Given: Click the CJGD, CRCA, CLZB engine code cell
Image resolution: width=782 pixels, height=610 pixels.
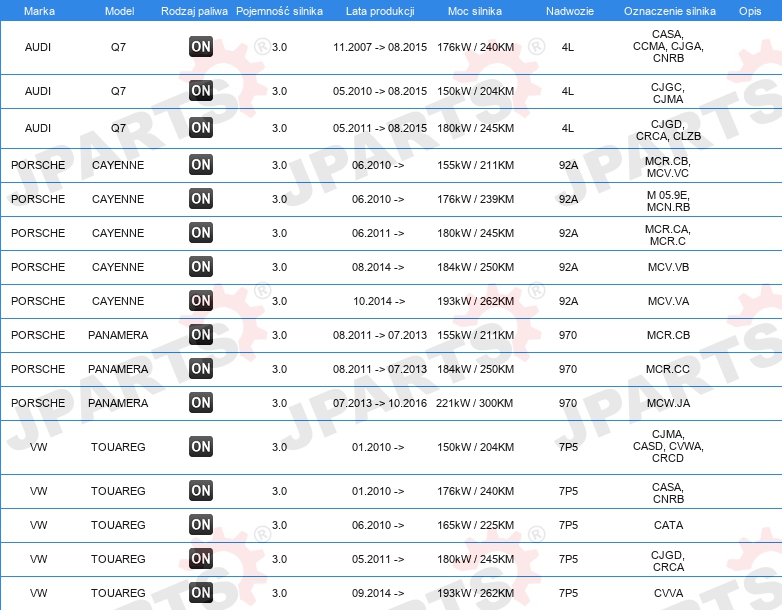Looking at the screenshot, I should (x=668, y=130).
